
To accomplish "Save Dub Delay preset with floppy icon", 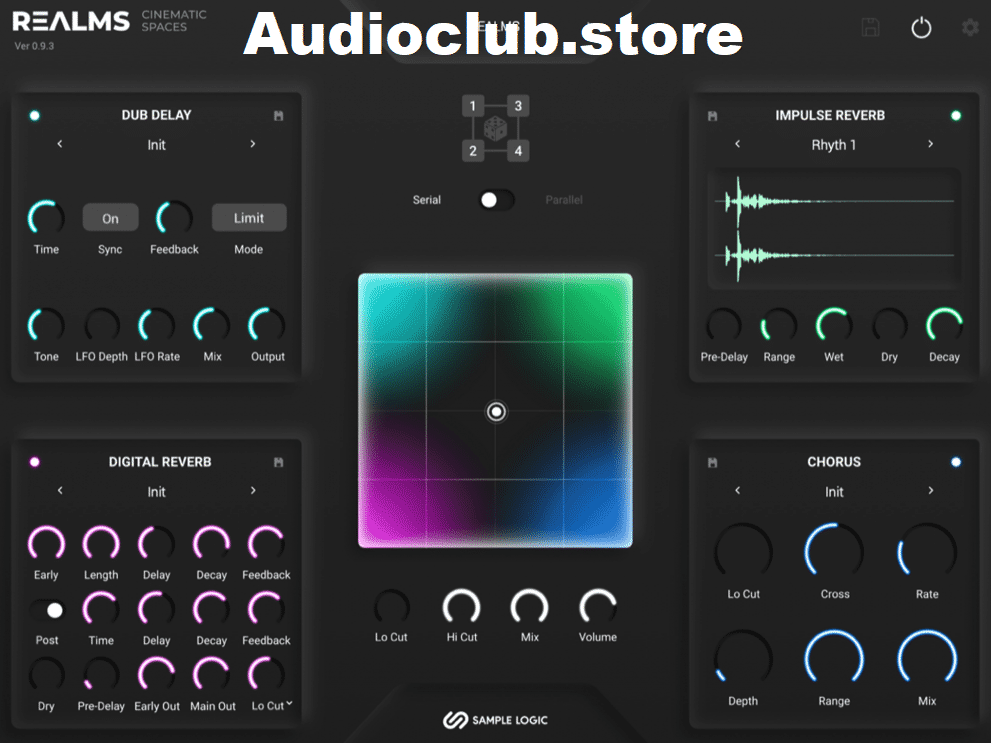I will point(279,116).
